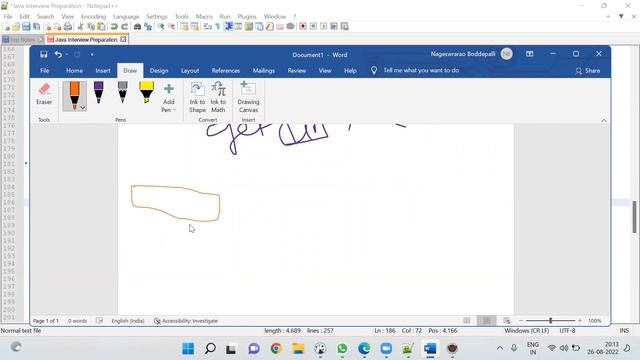Open Notepad++ Macro menu
Screen dimensions: 640x360
click(204, 16)
